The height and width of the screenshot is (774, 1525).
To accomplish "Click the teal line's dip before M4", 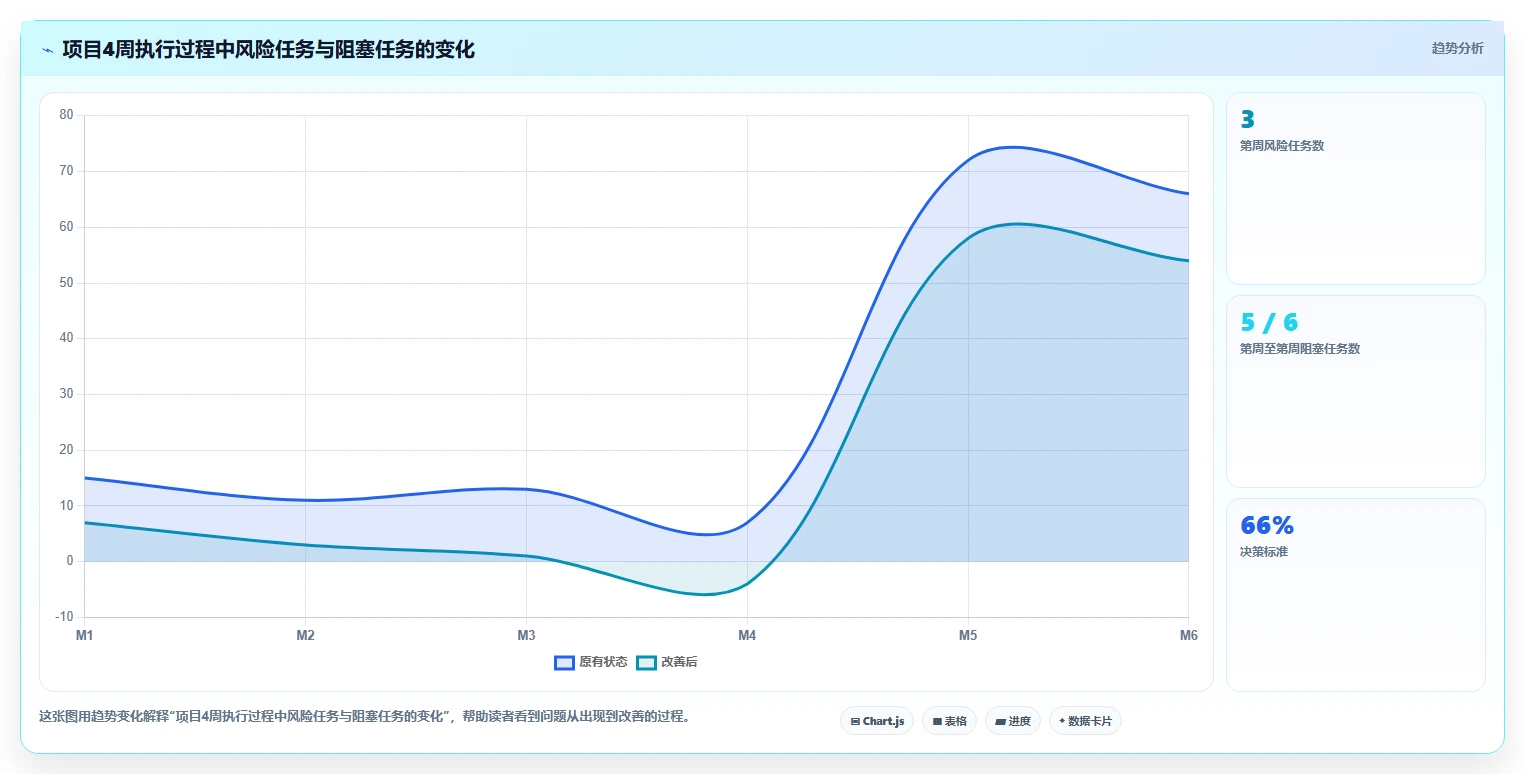I will tap(706, 594).
